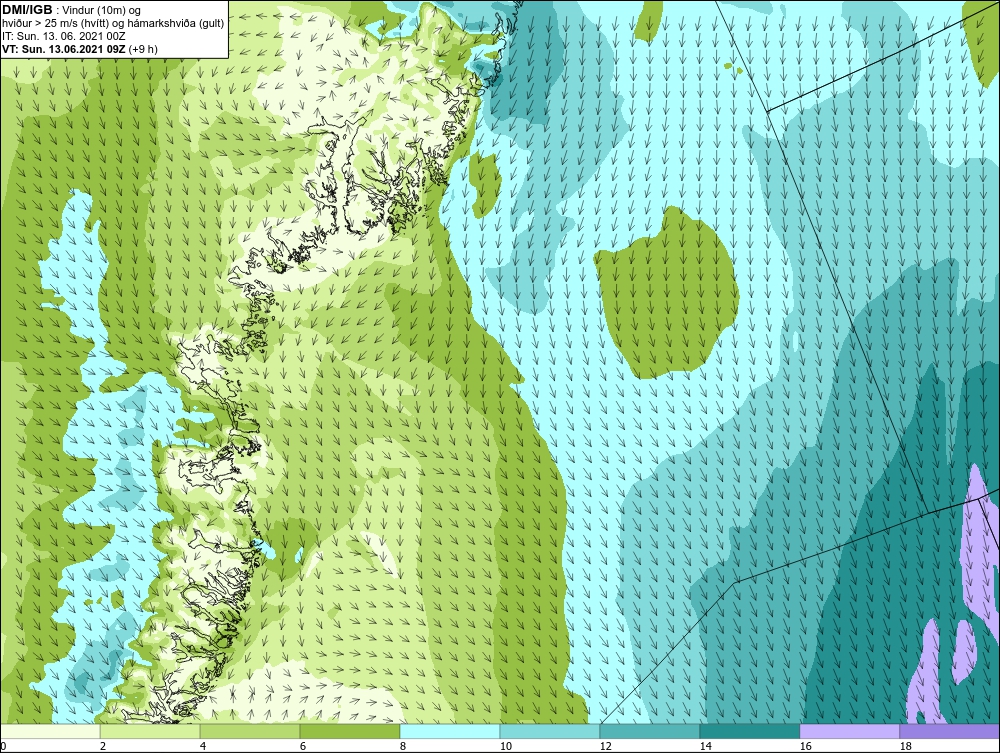Click legend label 10
Image resolution: width=1000 pixels, height=753 pixels.
[506, 746]
